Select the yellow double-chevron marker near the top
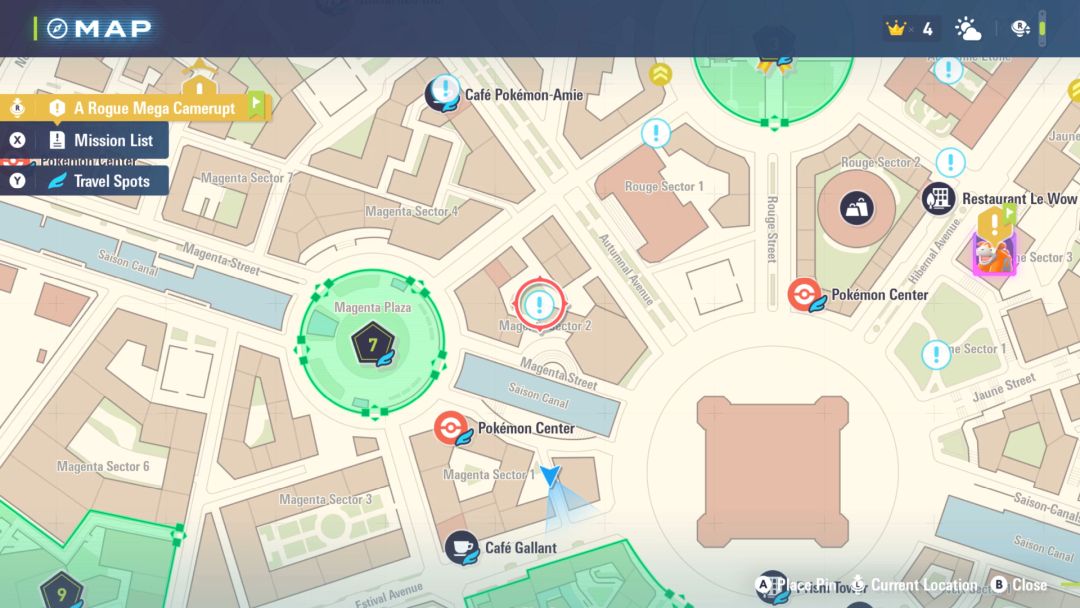The width and height of the screenshot is (1080, 608). (x=659, y=73)
